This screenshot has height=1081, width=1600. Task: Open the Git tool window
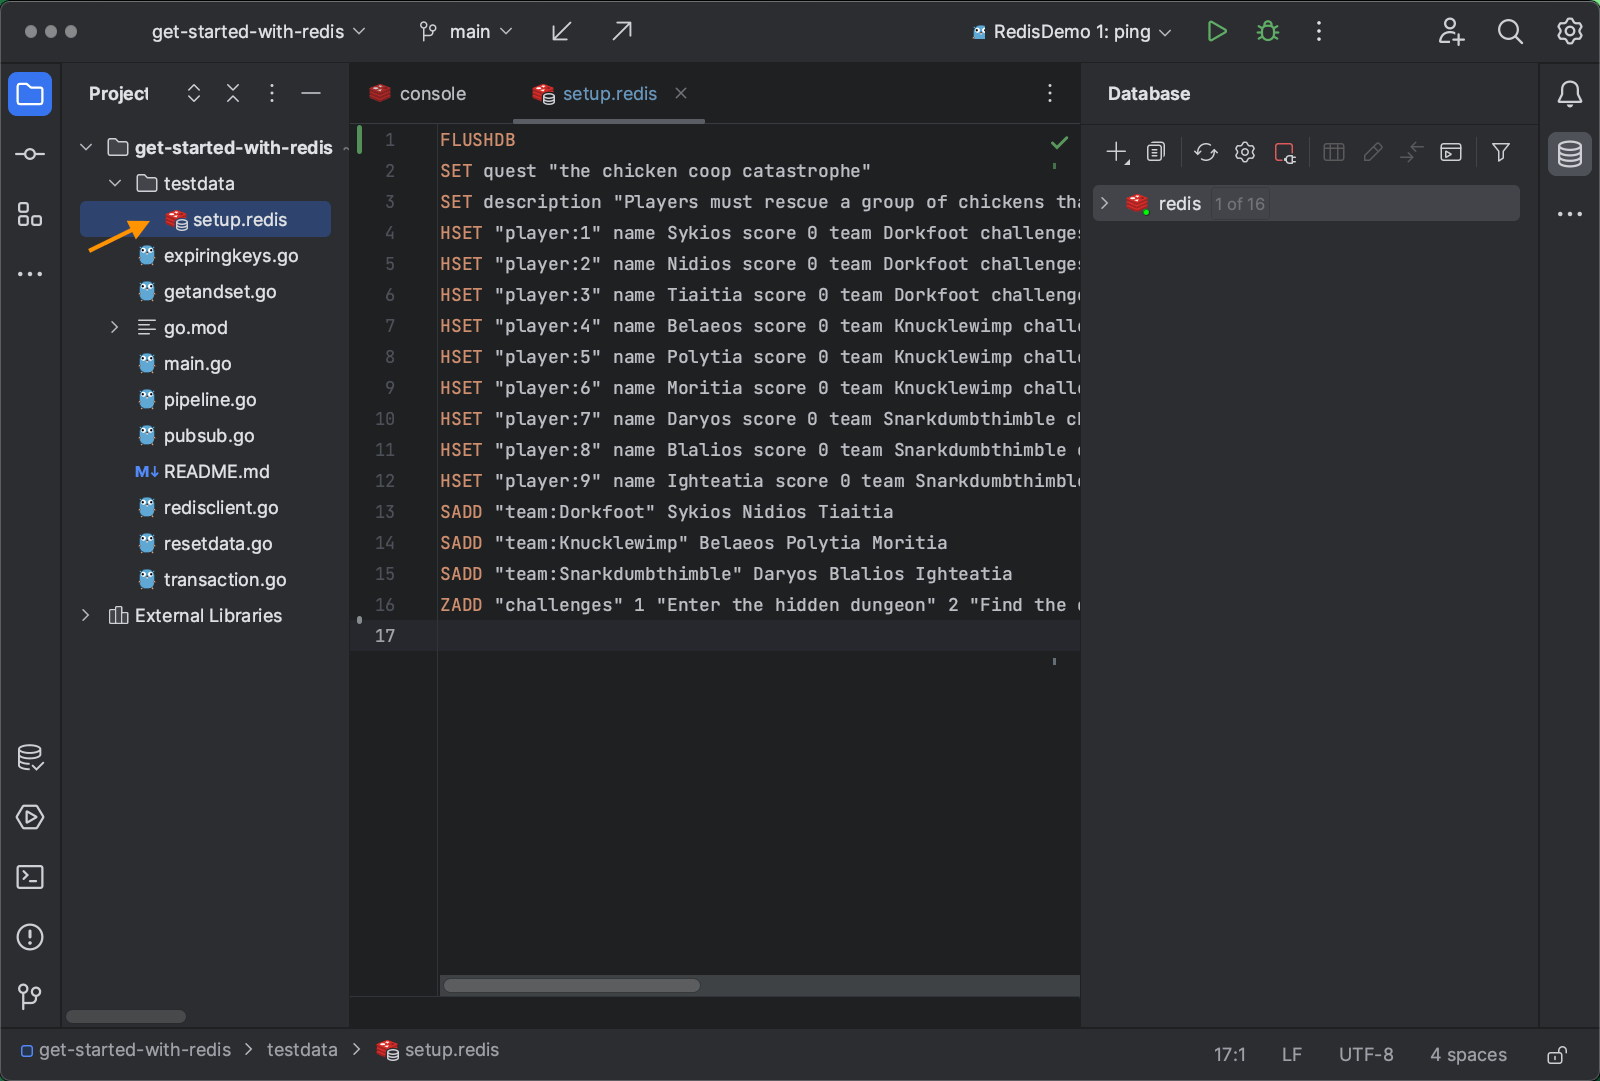click(30, 996)
